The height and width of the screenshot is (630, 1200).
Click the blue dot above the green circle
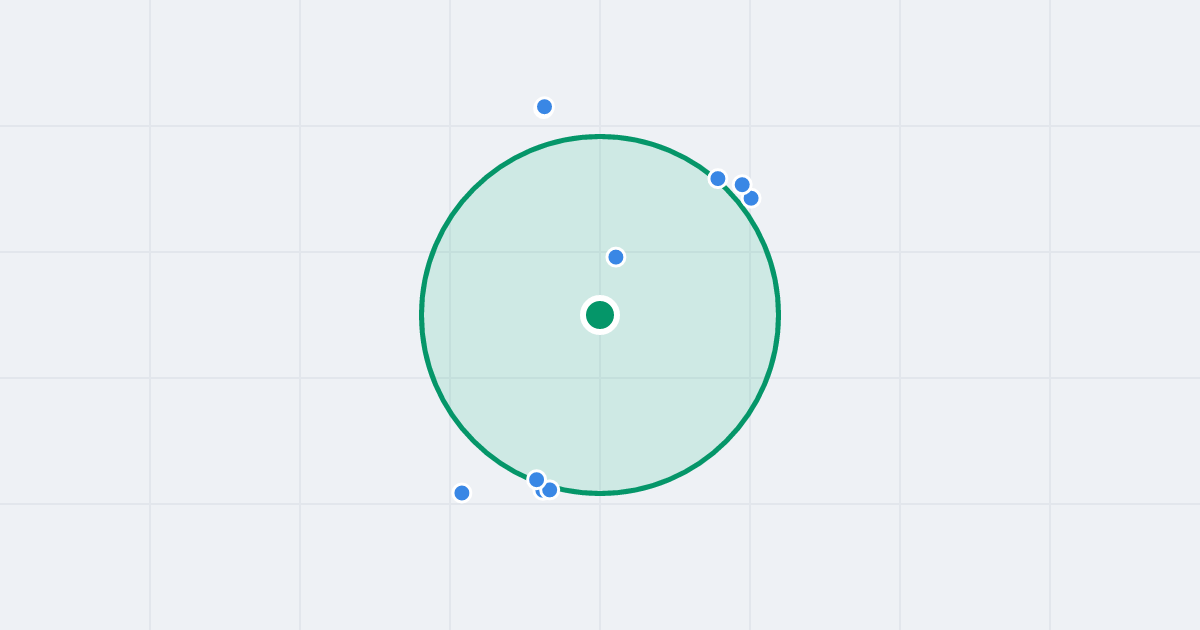[544, 107]
